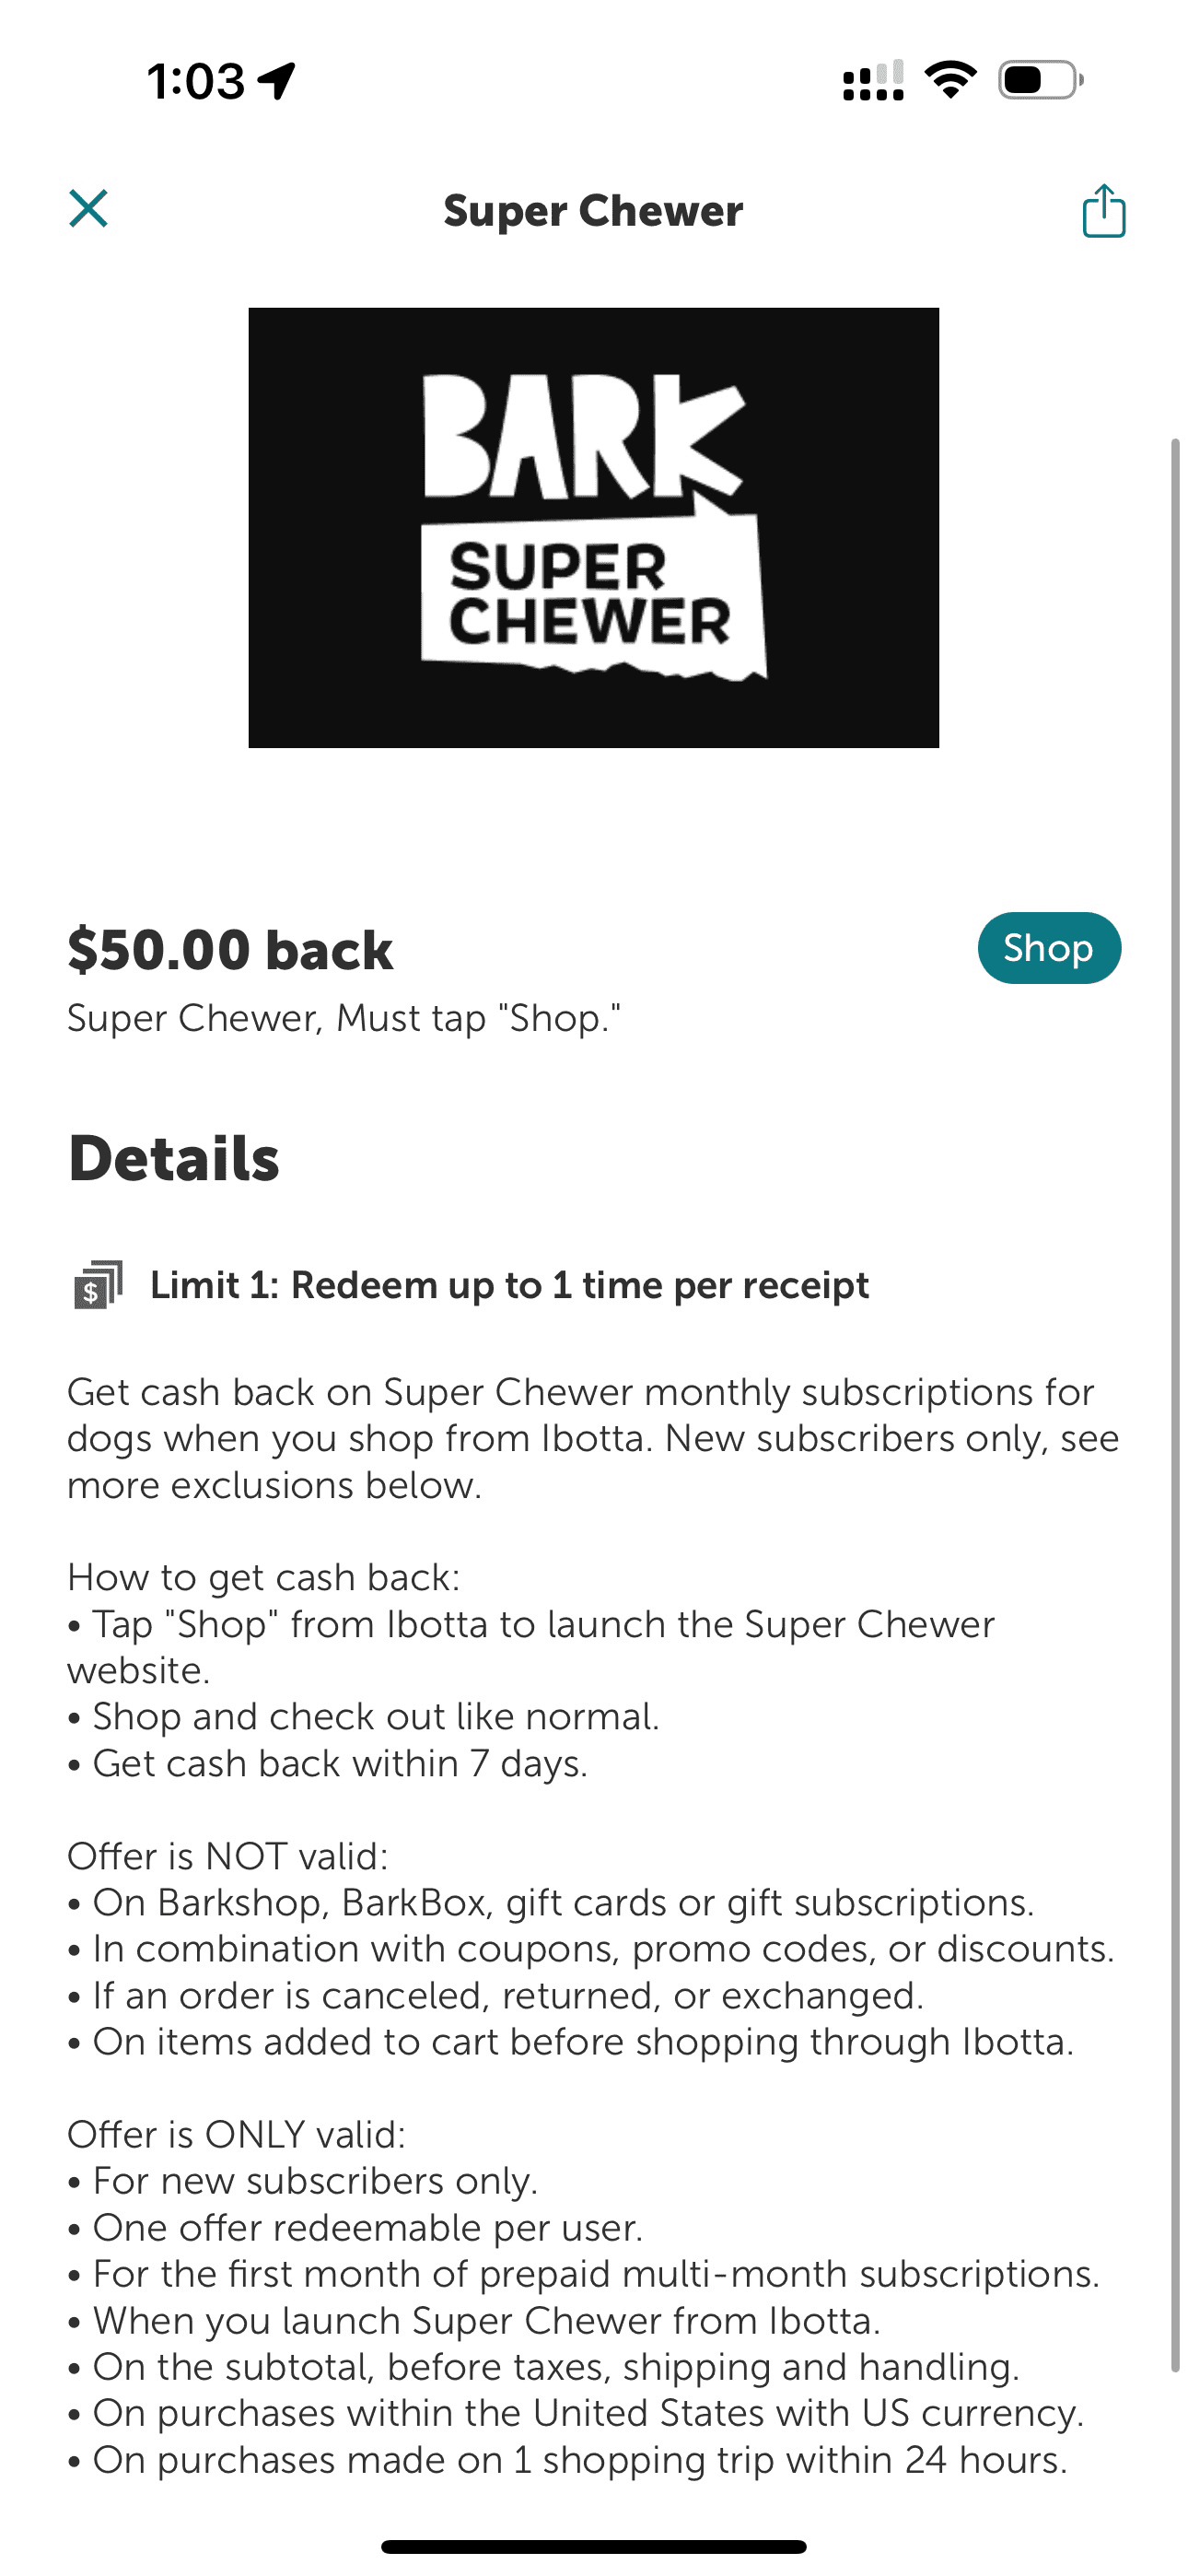The height and width of the screenshot is (2576, 1188).
Task: Tap the "How to get cash back:" line
Action: [x=264, y=1577]
